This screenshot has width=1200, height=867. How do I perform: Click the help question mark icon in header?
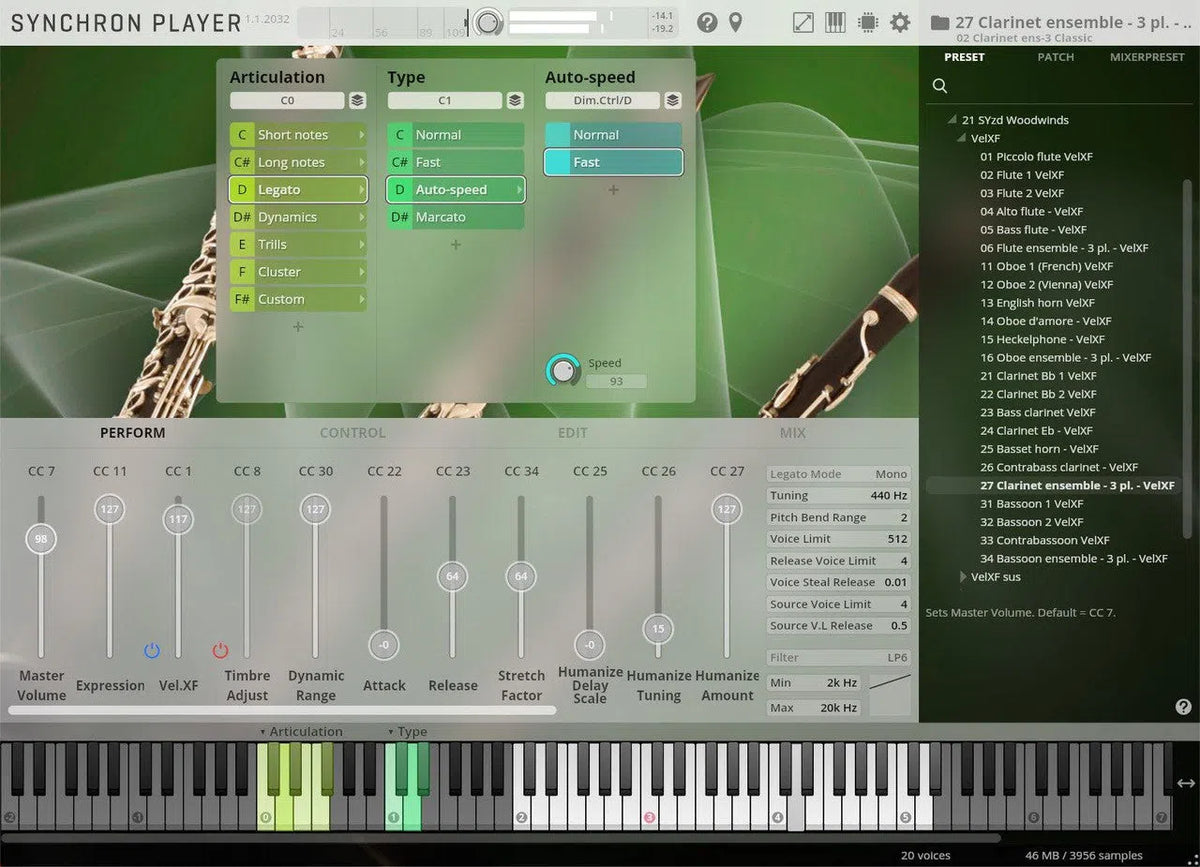tap(707, 22)
